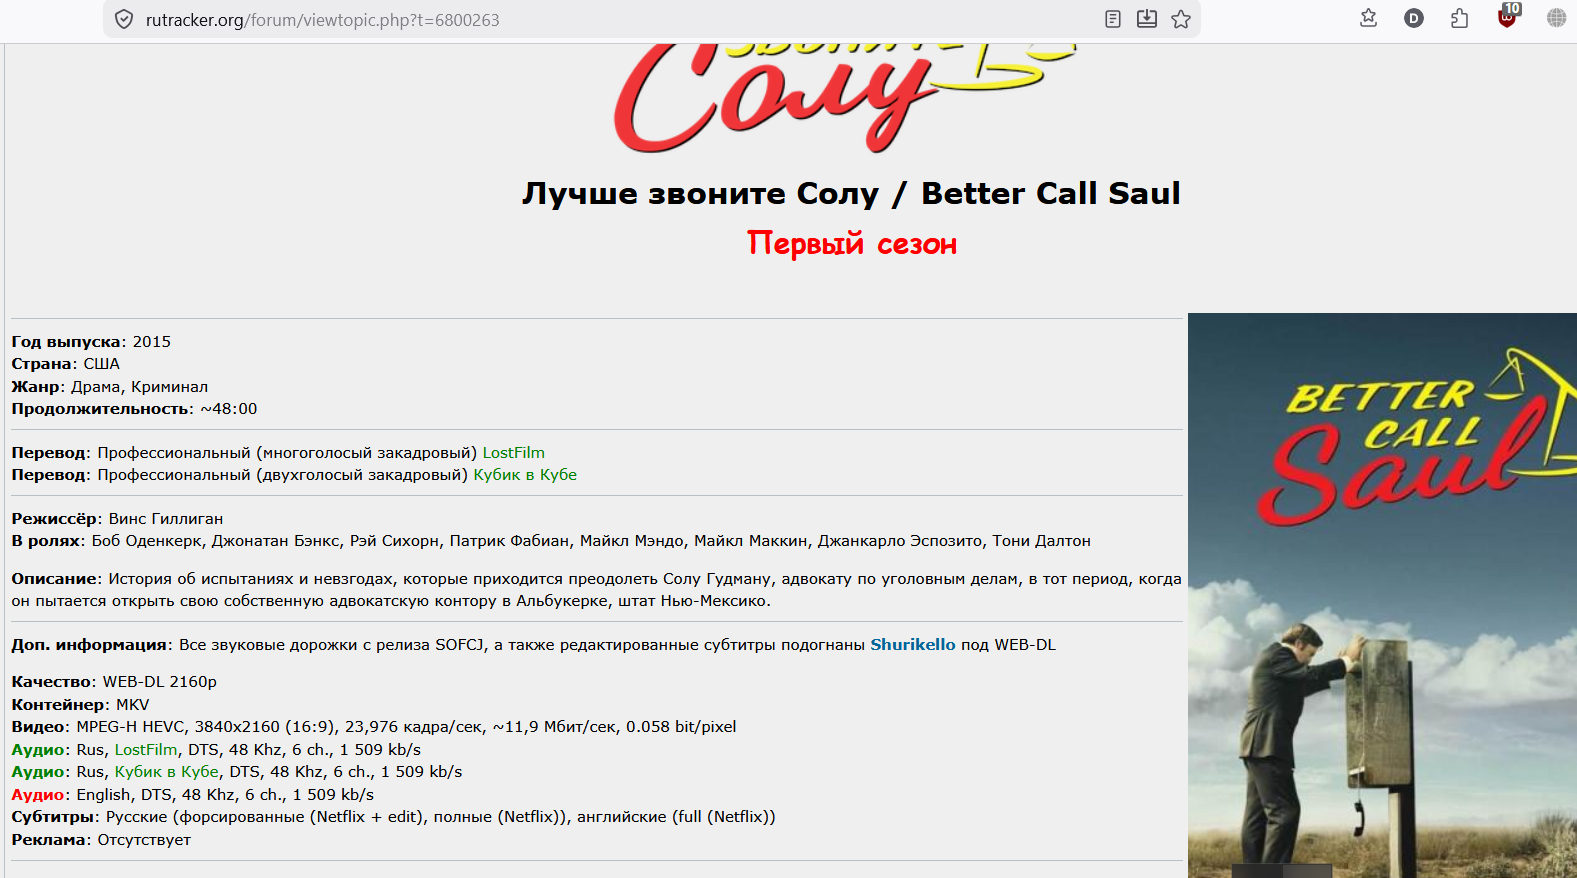This screenshot has height=878, width=1577.
Task: Click the red Солу logo banner image
Action: [845, 98]
